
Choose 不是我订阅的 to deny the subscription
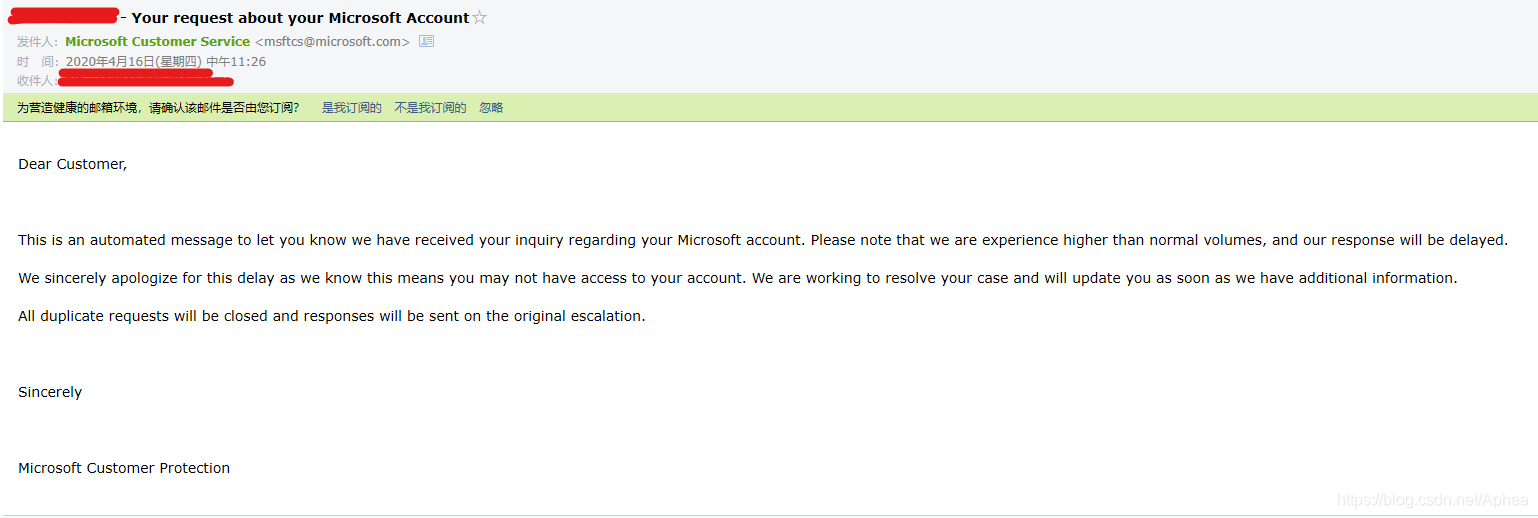430,108
